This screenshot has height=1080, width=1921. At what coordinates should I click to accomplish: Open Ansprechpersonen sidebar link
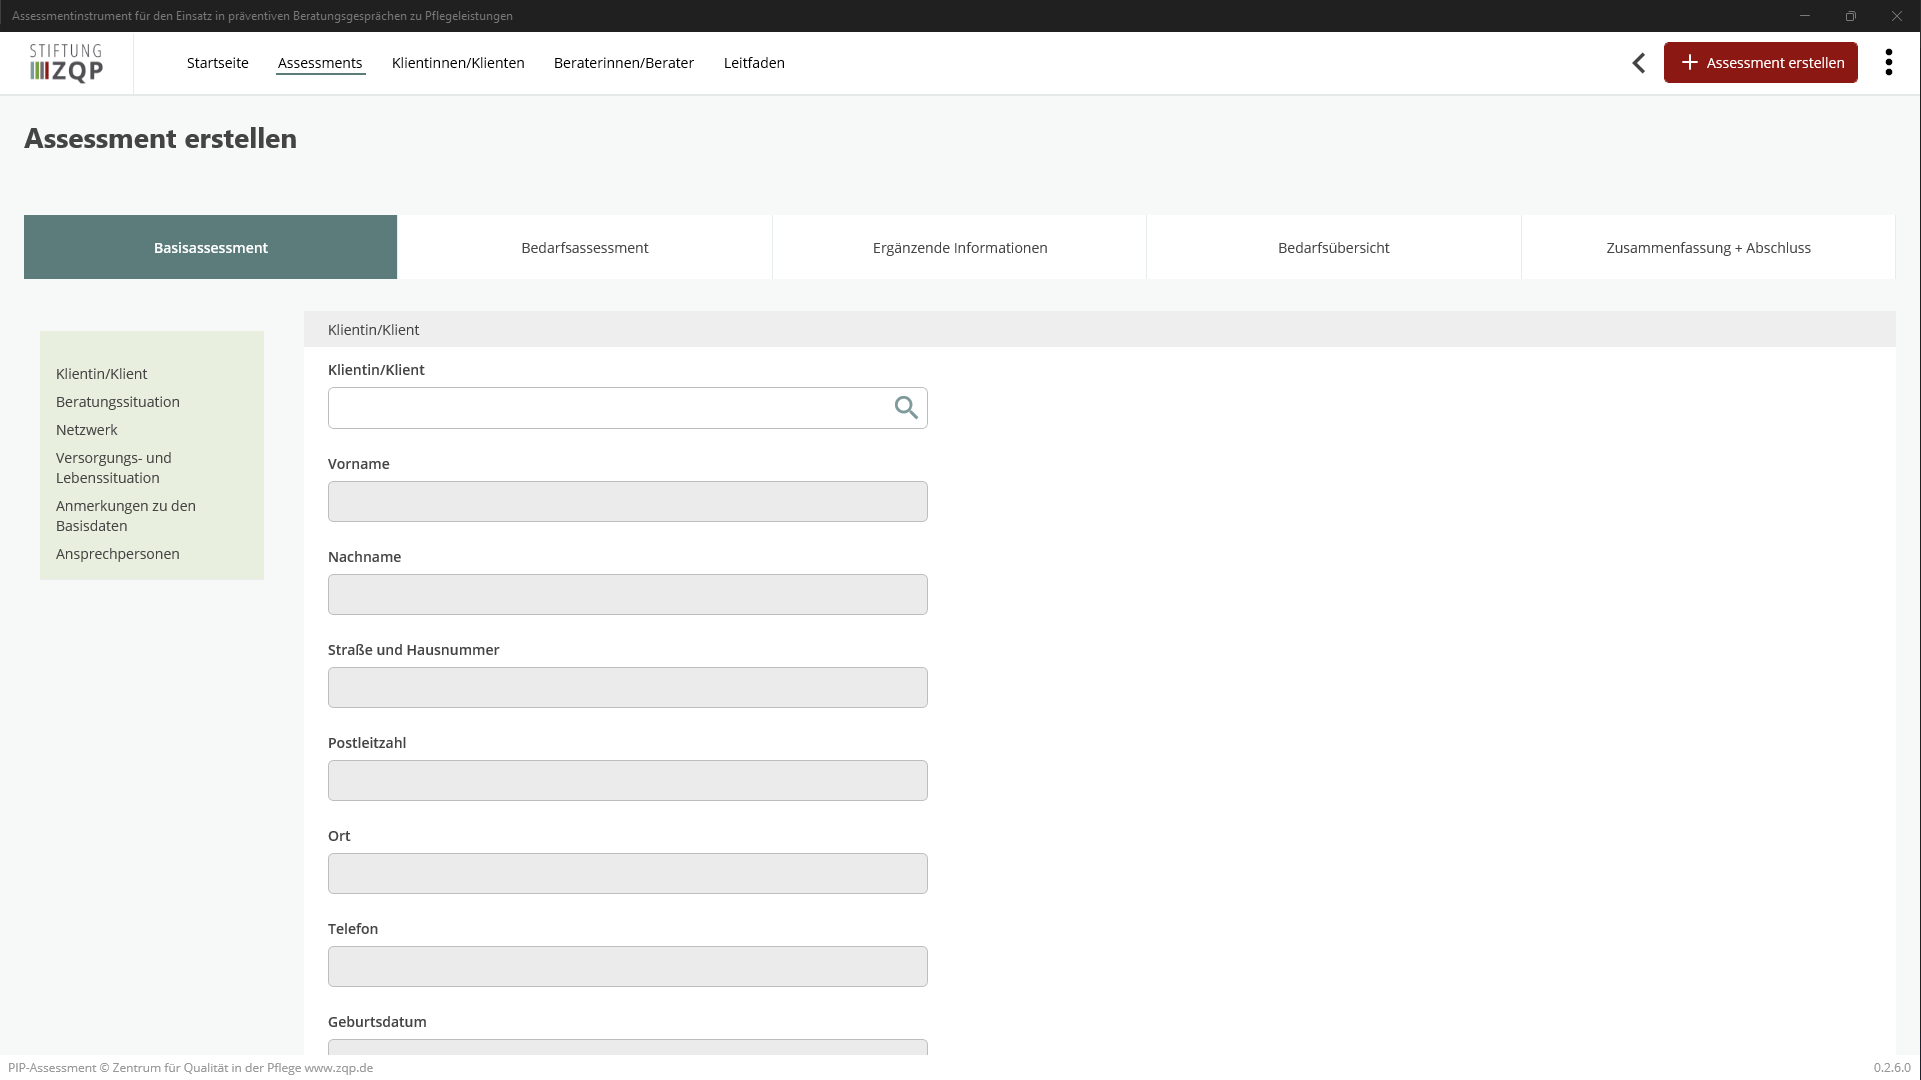tap(118, 554)
